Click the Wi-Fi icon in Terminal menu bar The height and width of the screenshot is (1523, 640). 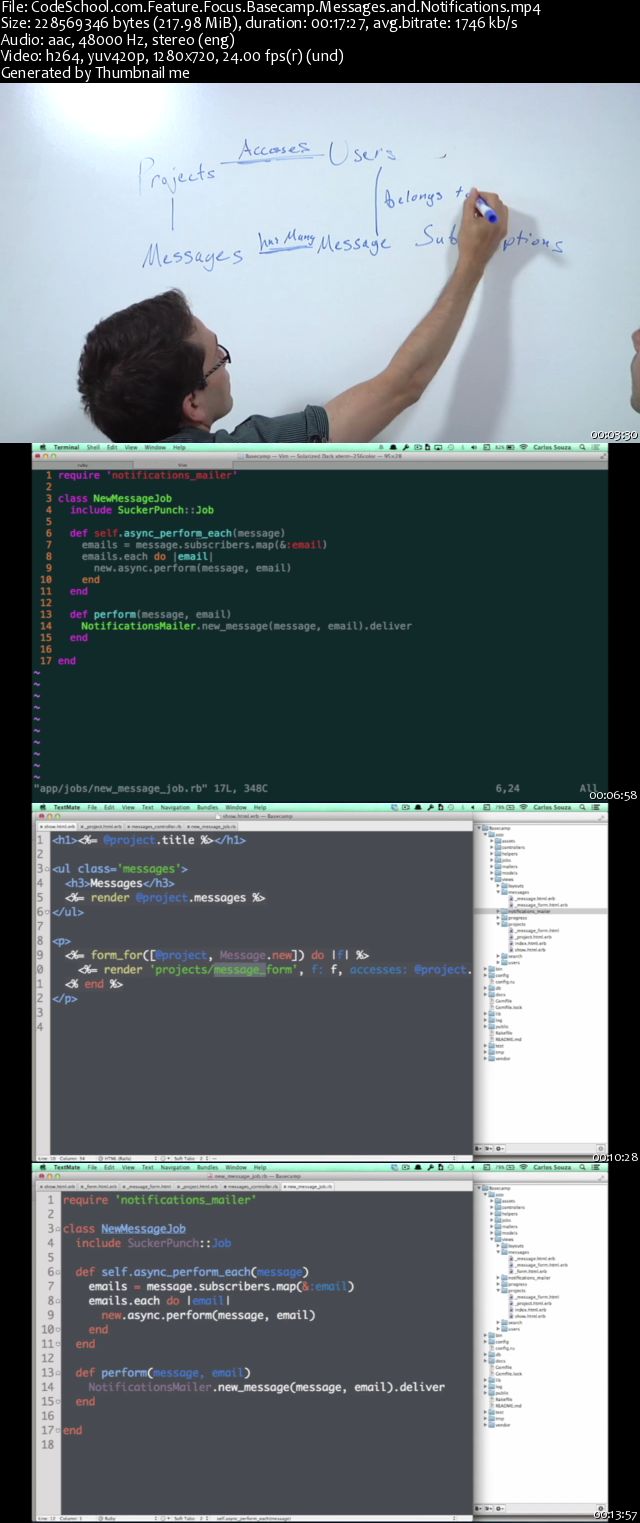(524, 447)
